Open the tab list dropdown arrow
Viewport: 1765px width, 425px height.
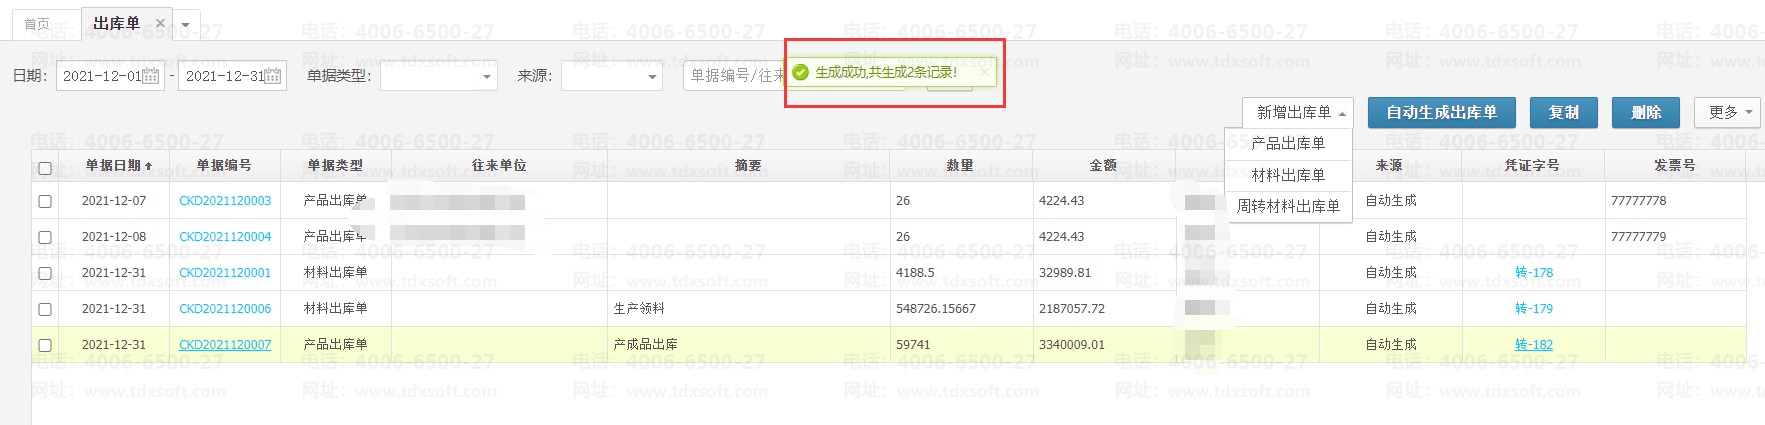[x=186, y=25]
